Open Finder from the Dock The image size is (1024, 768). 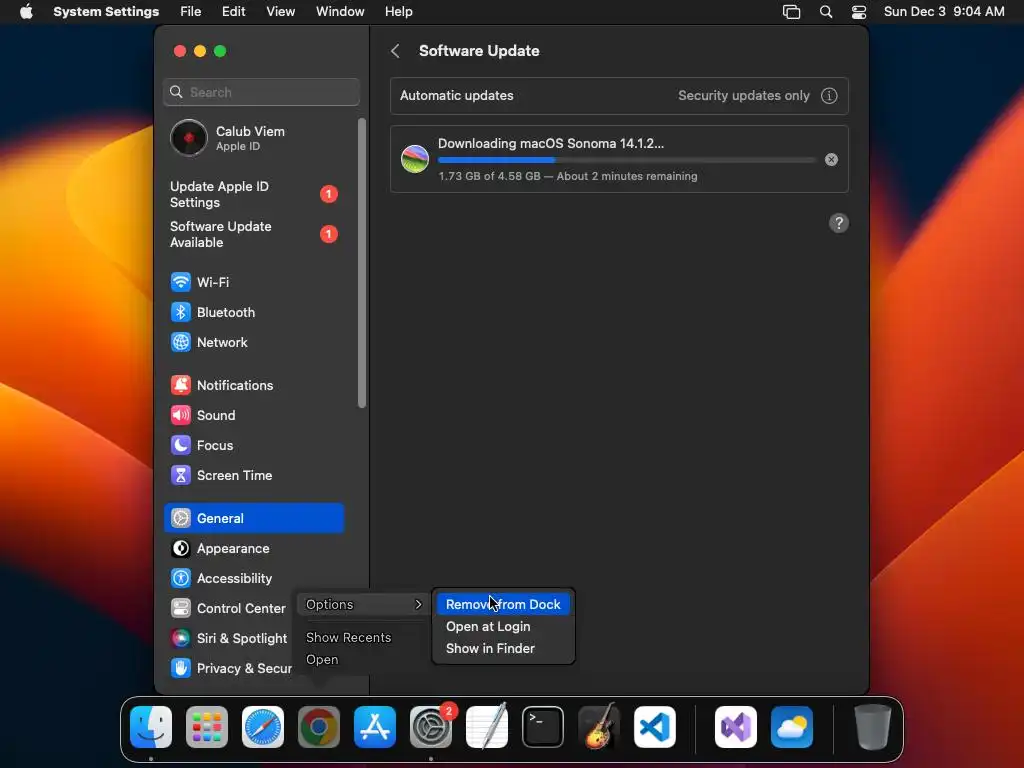pyautogui.click(x=151, y=727)
